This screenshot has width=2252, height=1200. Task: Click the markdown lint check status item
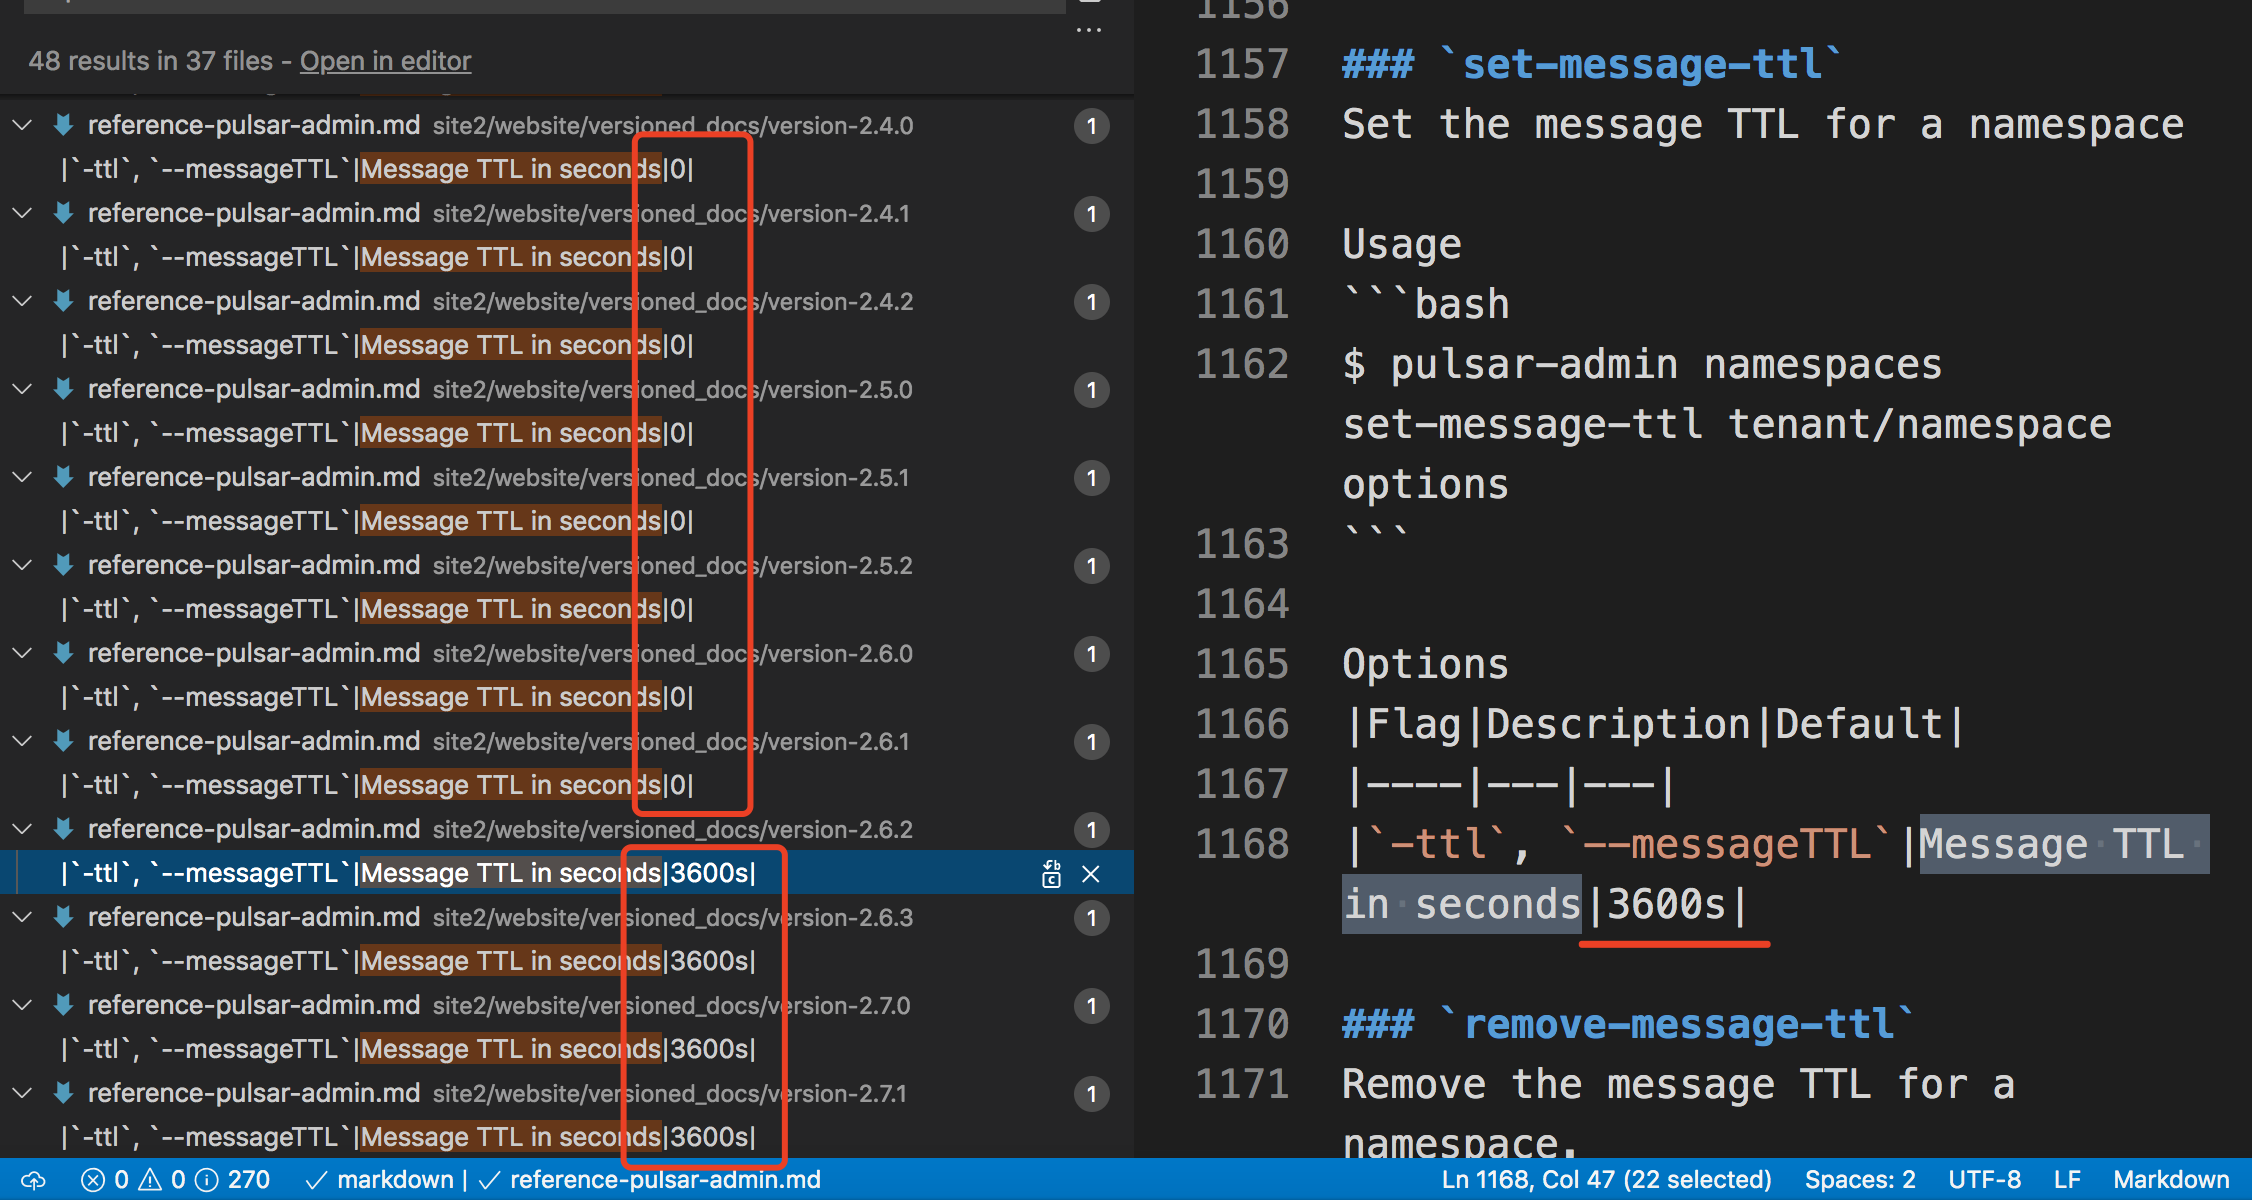pyautogui.click(x=380, y=1180)
